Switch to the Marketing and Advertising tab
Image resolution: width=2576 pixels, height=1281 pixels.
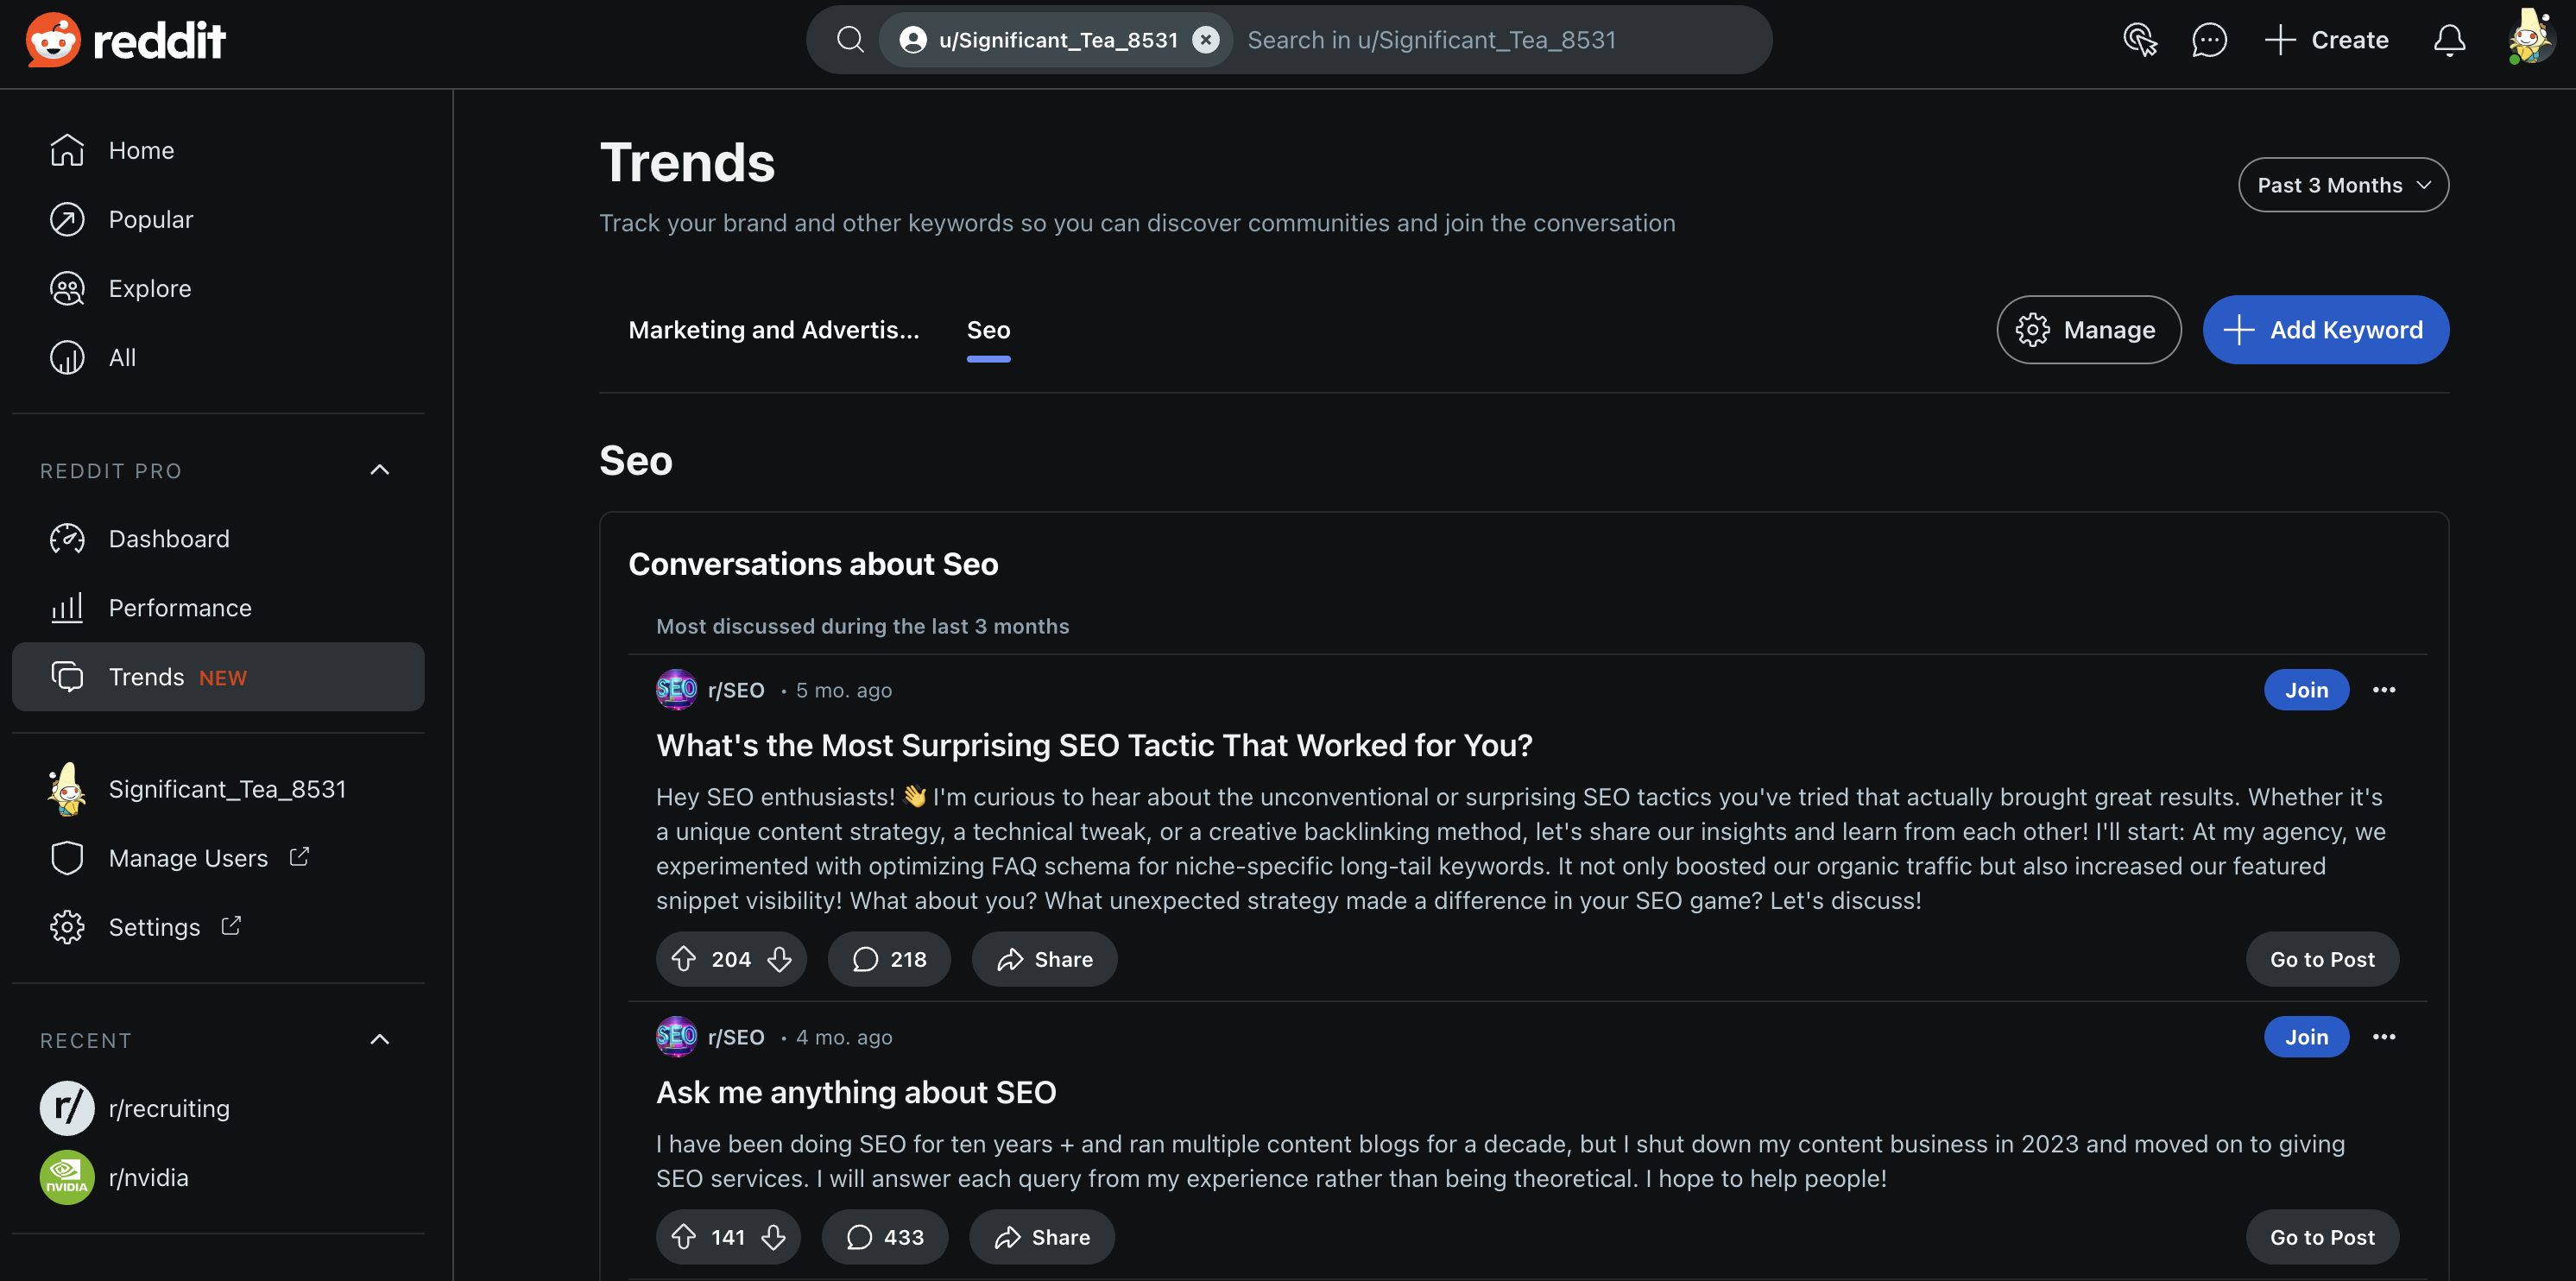click(x=774, y=329)
